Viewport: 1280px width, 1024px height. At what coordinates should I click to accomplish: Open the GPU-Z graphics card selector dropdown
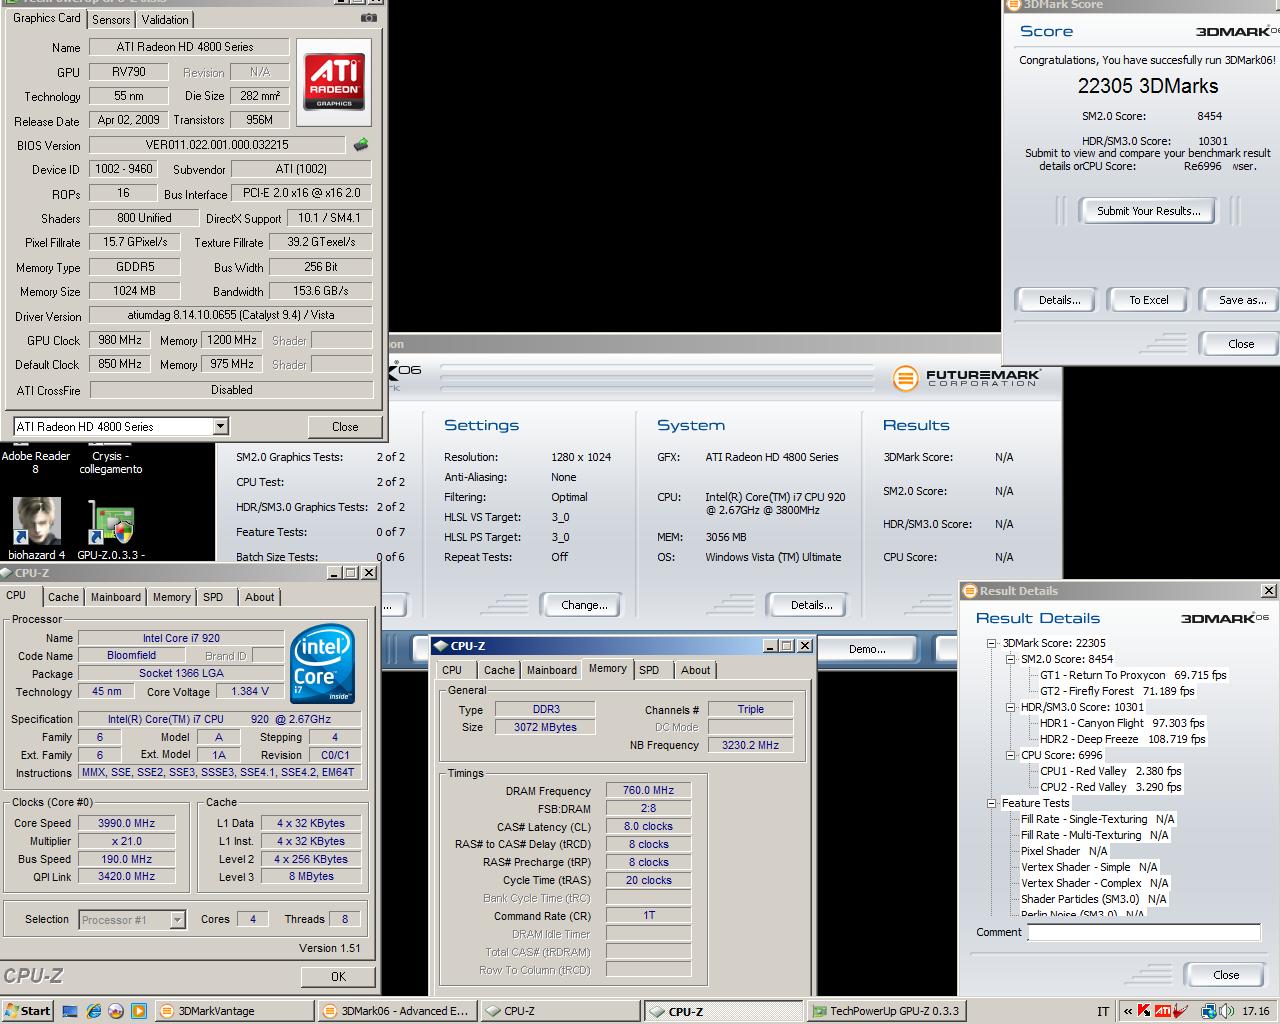(x=220, y=427)
